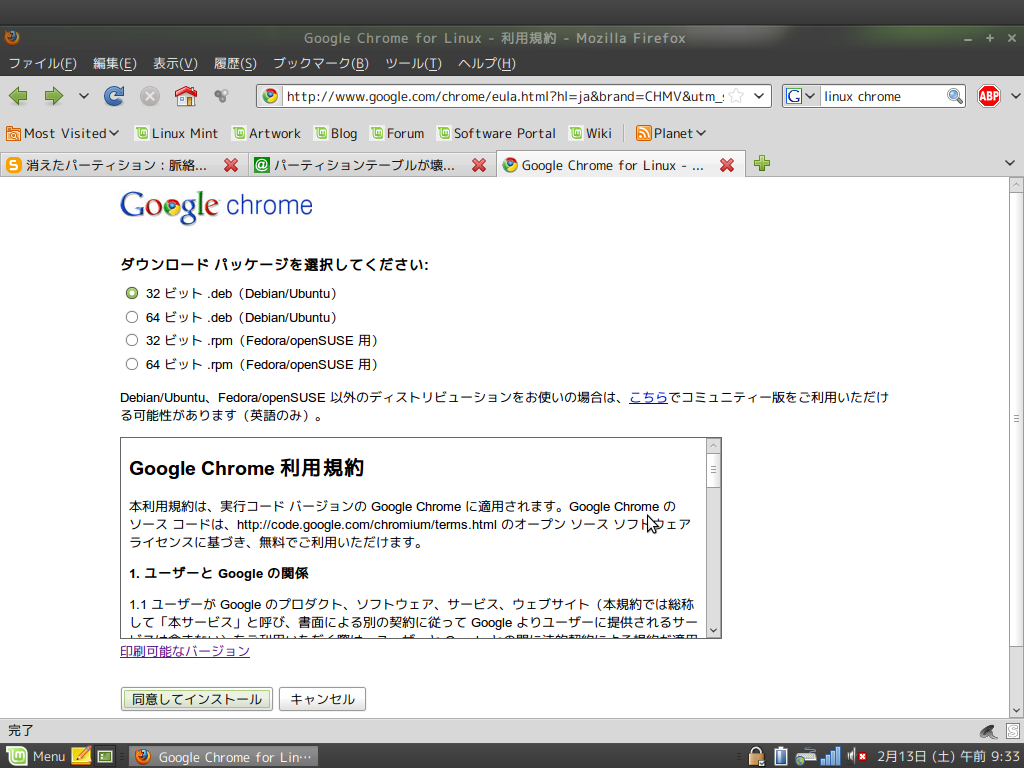This screenshot has height=768, width=1024.
Task: Open the Most Visited bookmarks dropdown
Action: click(x=63, y=133)
